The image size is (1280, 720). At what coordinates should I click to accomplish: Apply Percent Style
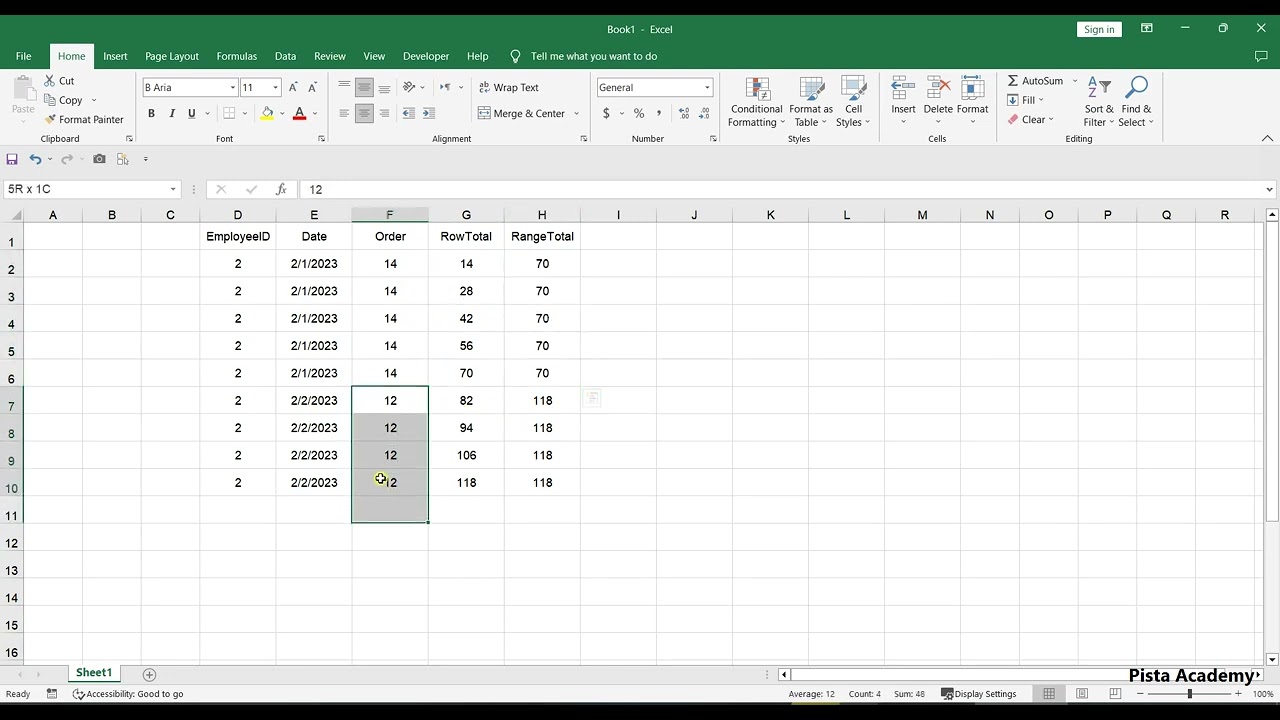click(638, 113)
